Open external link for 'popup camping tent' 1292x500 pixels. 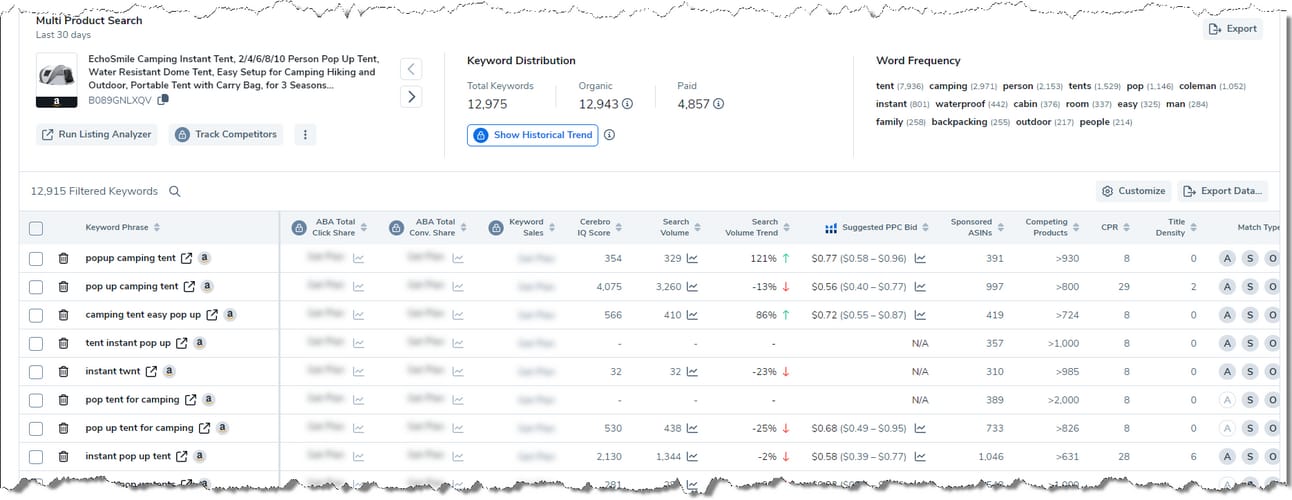click(x=186, y=258)
